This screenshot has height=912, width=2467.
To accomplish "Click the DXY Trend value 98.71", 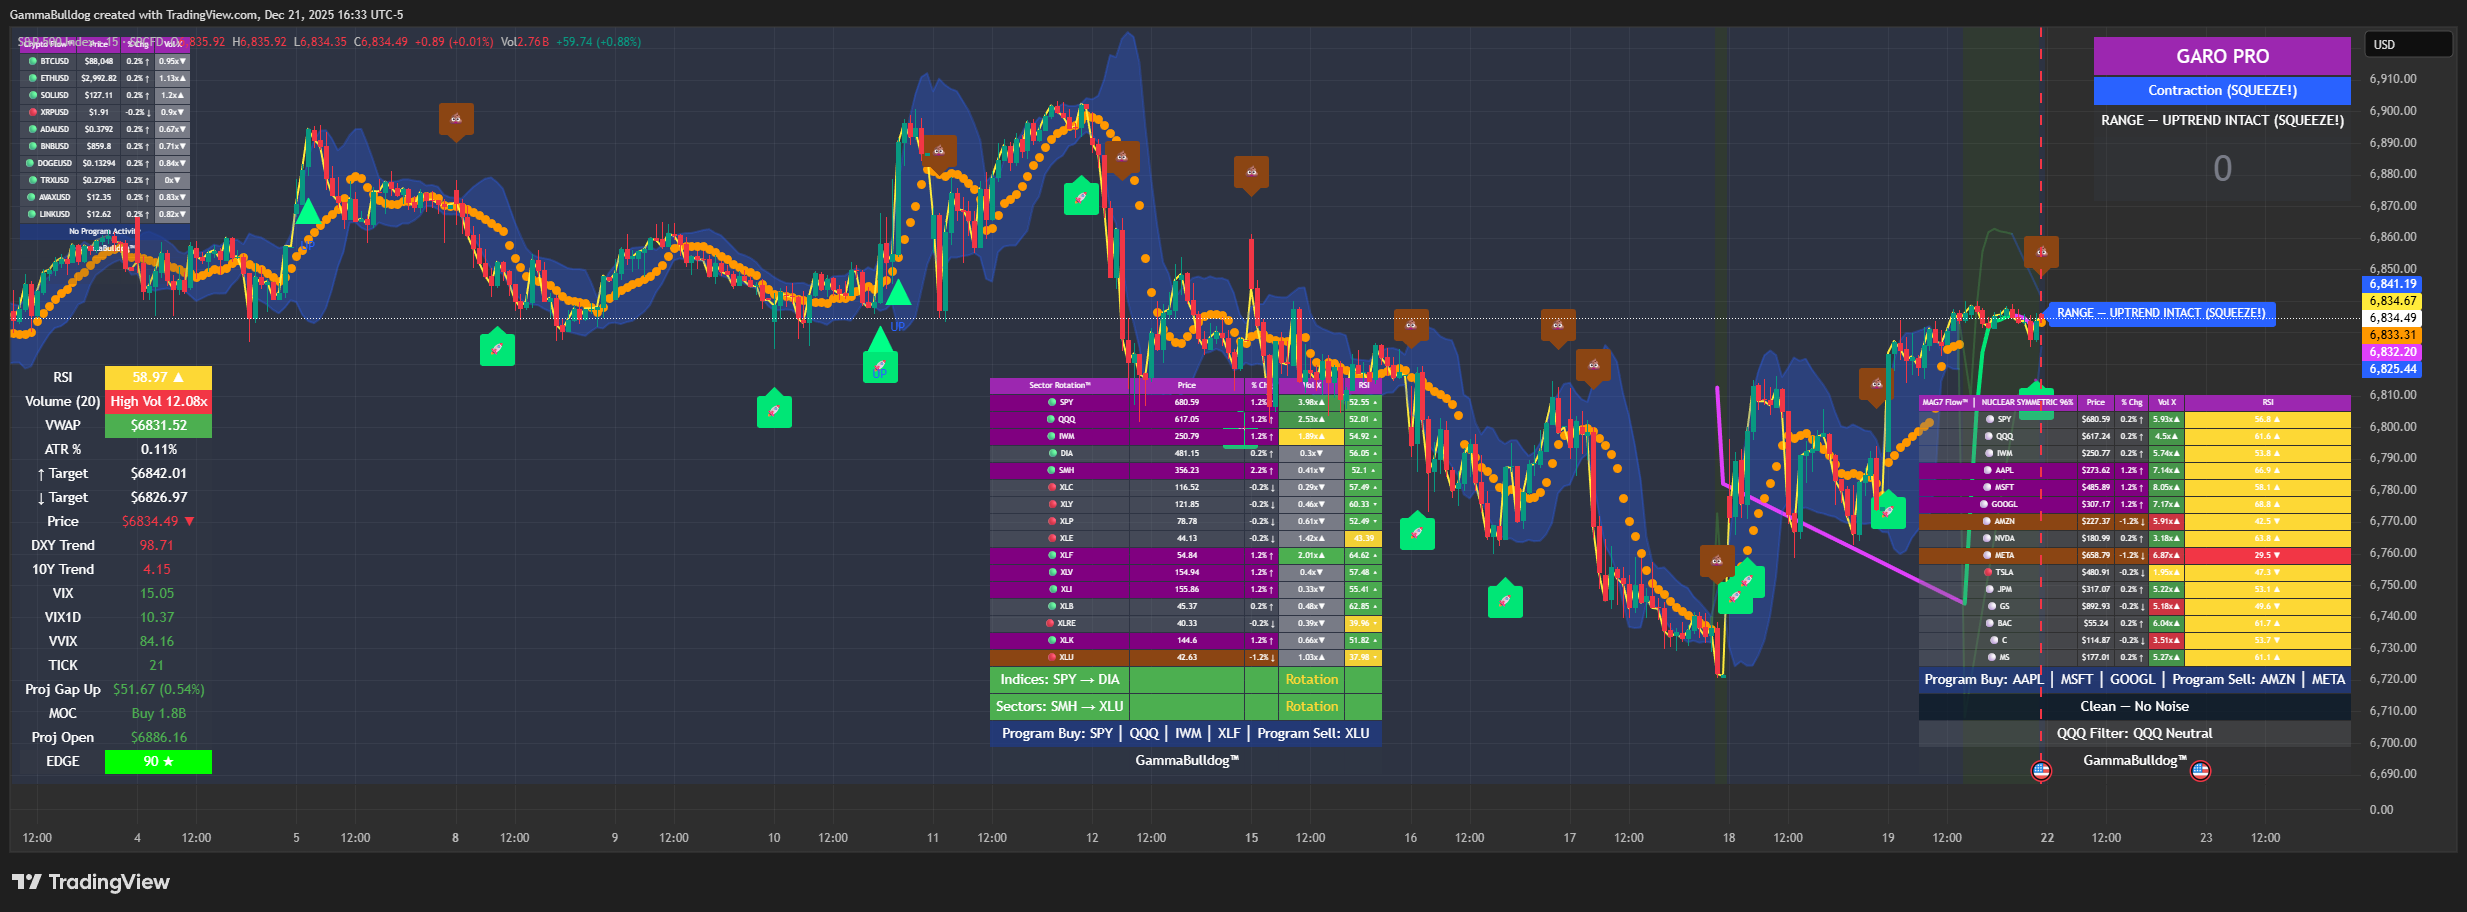I will tap(157, 545).
